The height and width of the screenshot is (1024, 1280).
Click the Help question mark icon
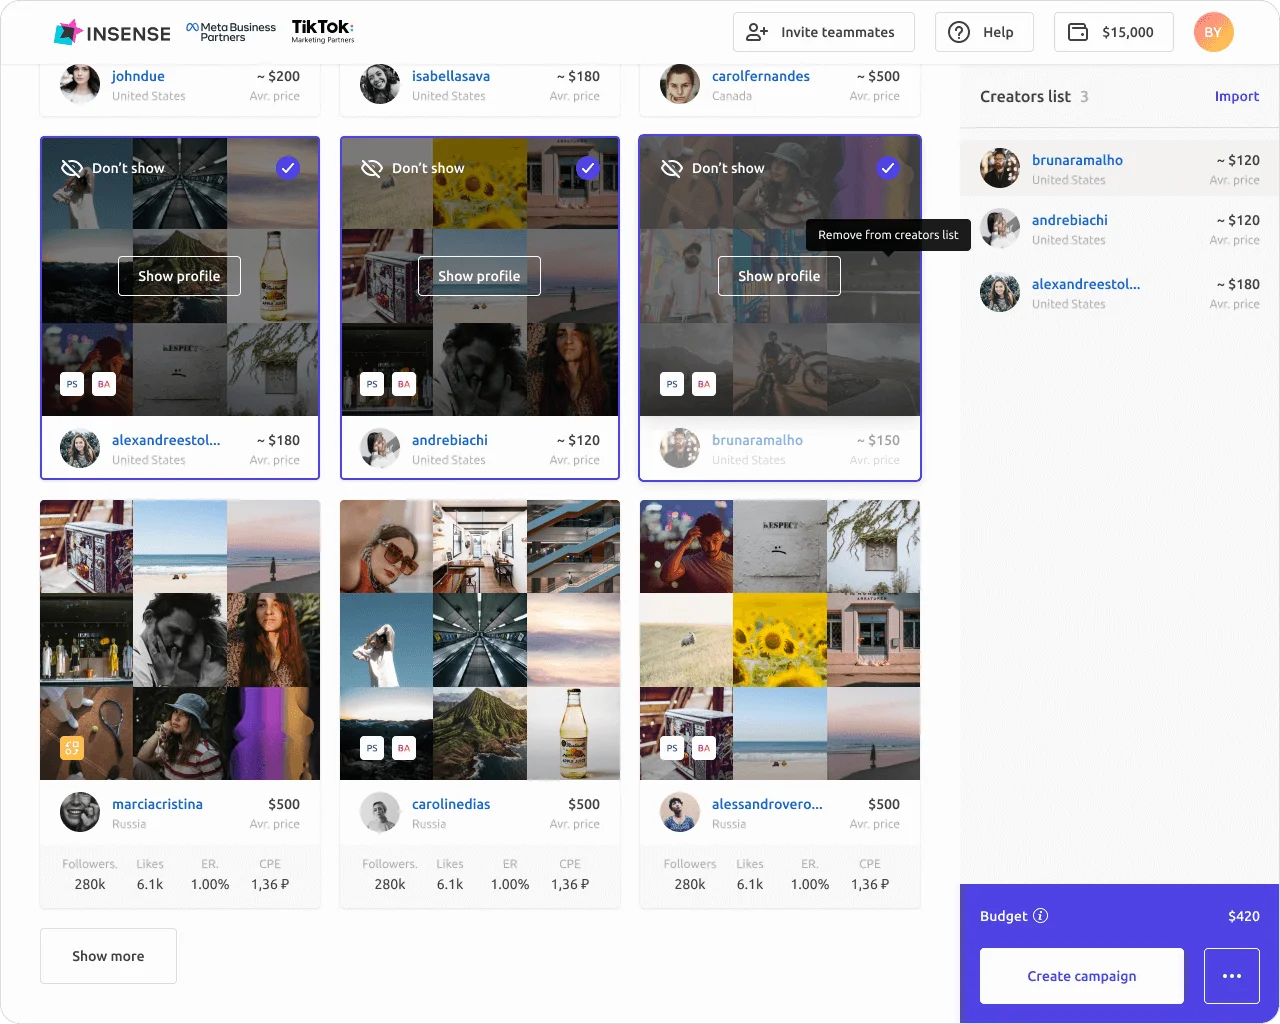pyautogui.click(x=958, y=32)
